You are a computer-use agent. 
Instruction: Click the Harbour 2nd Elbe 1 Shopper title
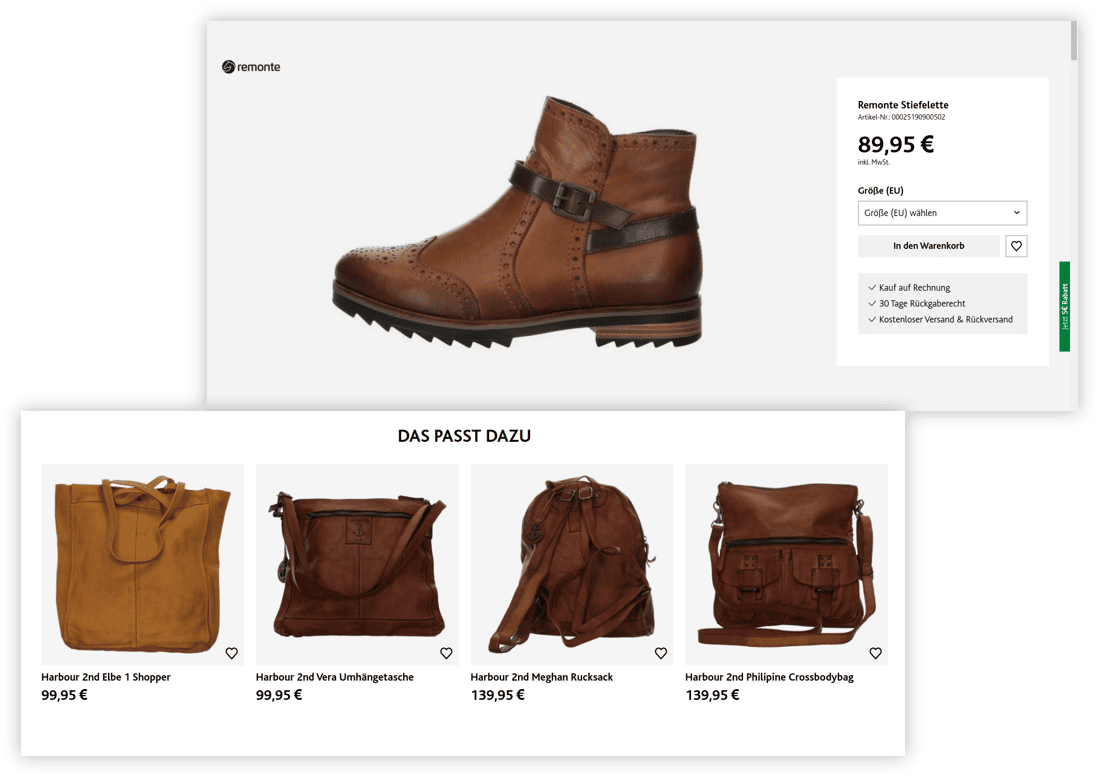pos(106,677)
